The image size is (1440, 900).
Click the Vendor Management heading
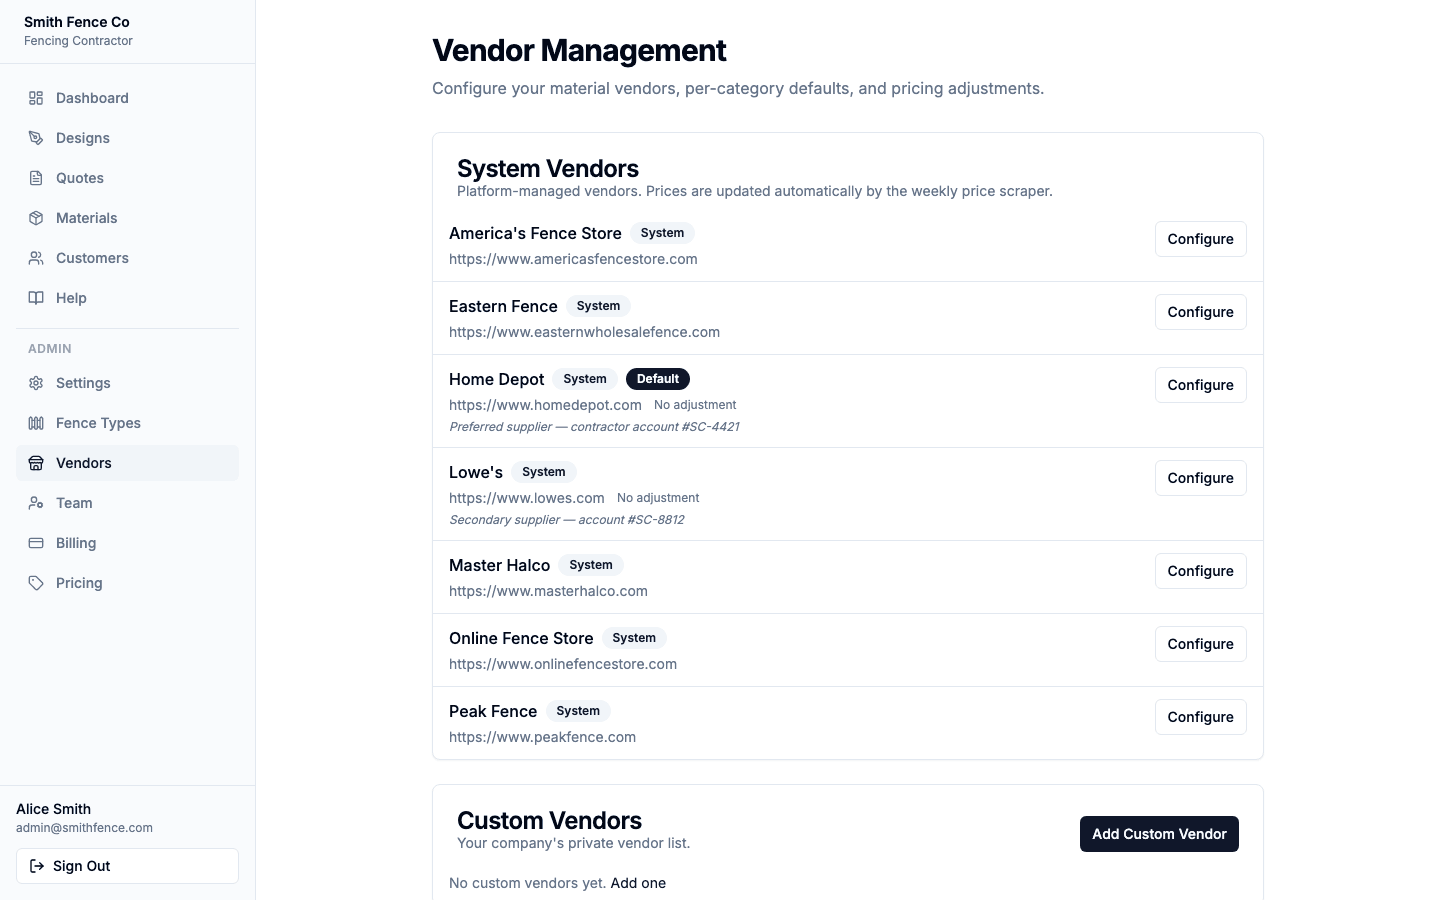coord(579,50)
